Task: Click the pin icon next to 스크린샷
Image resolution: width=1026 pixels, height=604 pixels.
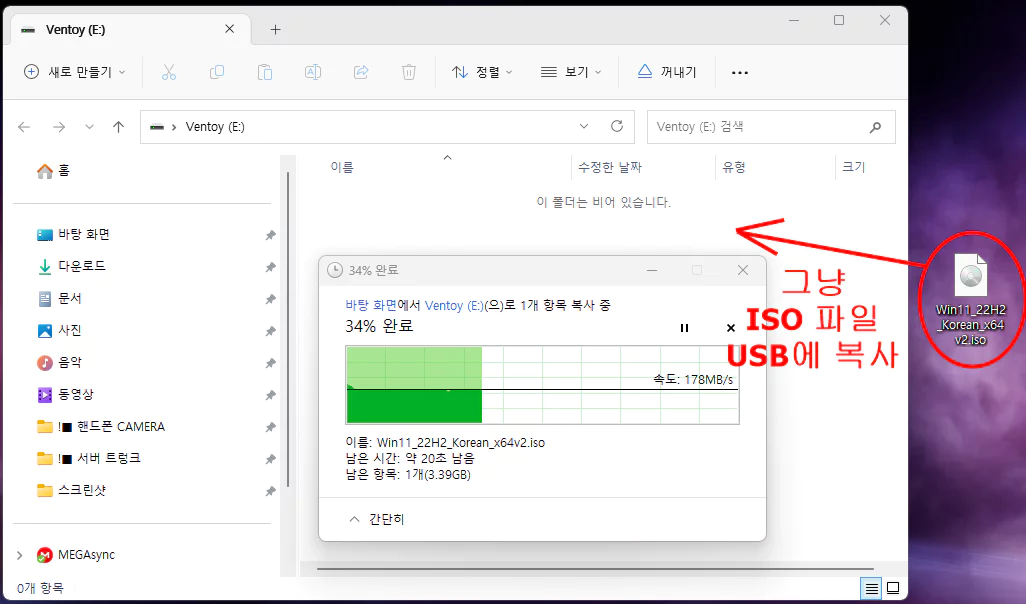Action: pos(270,491)
